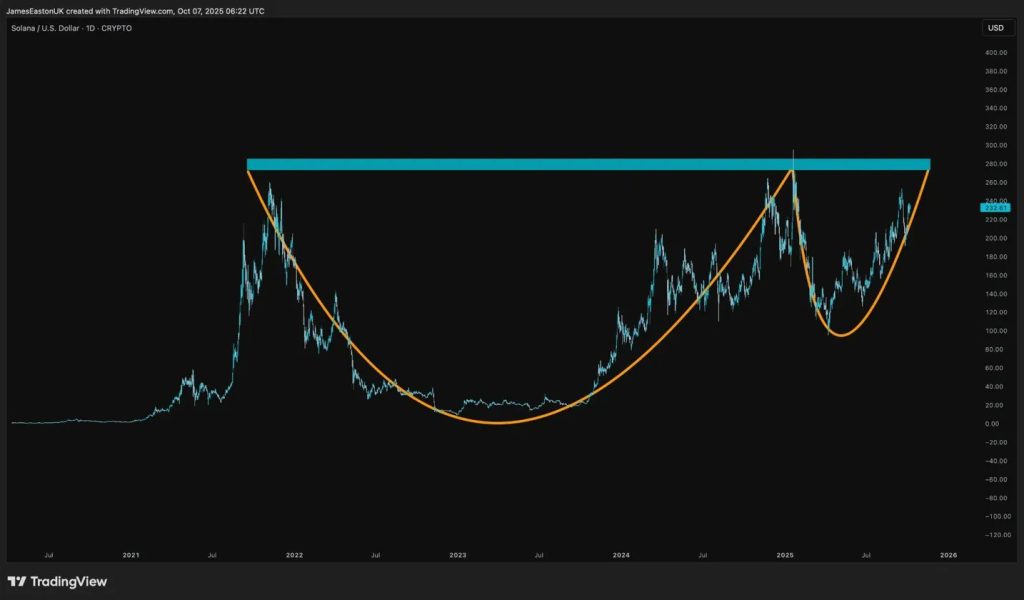This screenshot has height=600, width=1024.
Task: Click the TradingView.com text in the header
Action: pos(144,10)
